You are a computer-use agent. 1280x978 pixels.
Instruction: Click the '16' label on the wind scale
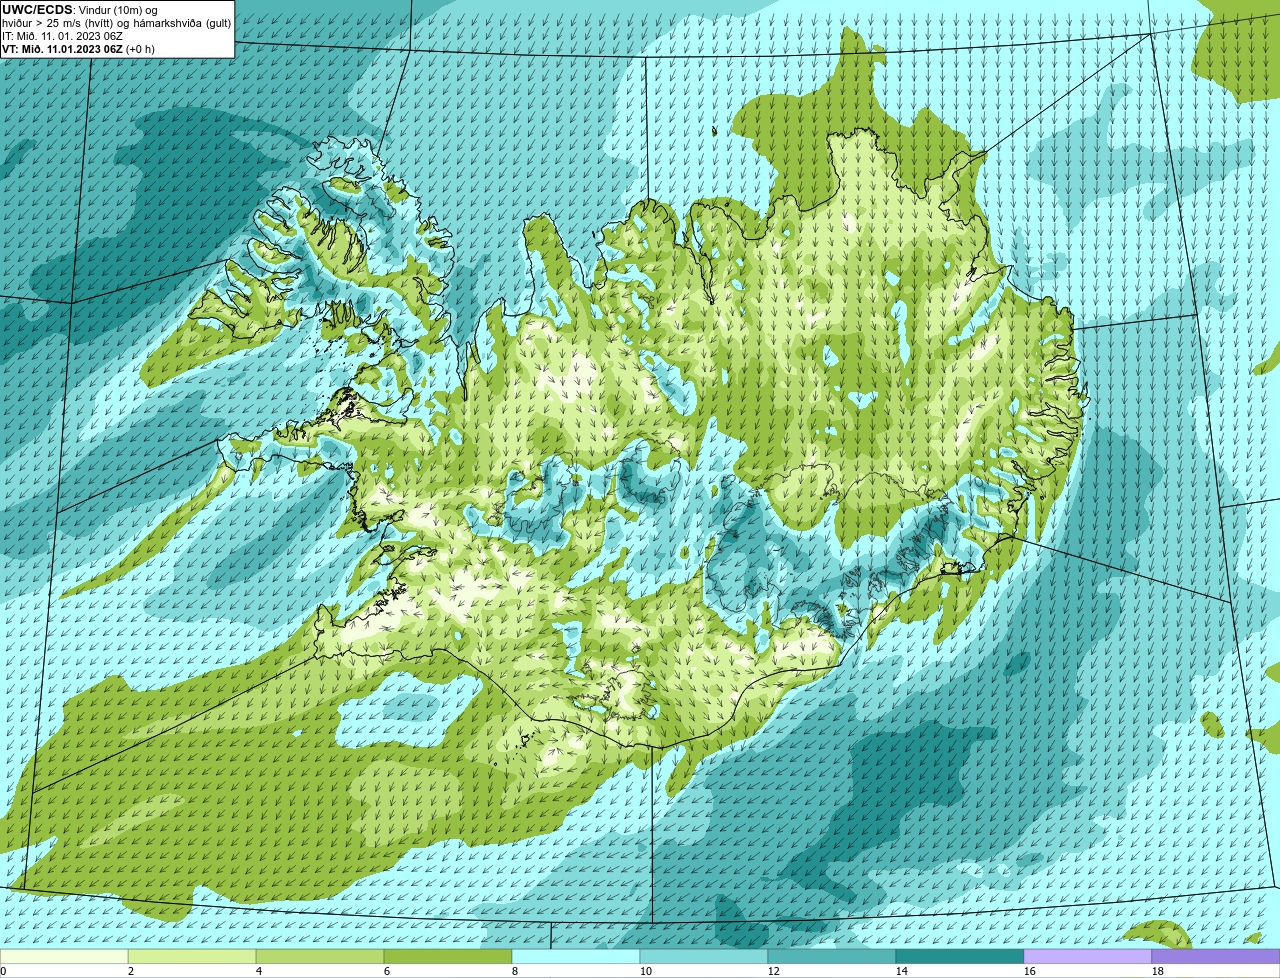1030,971
